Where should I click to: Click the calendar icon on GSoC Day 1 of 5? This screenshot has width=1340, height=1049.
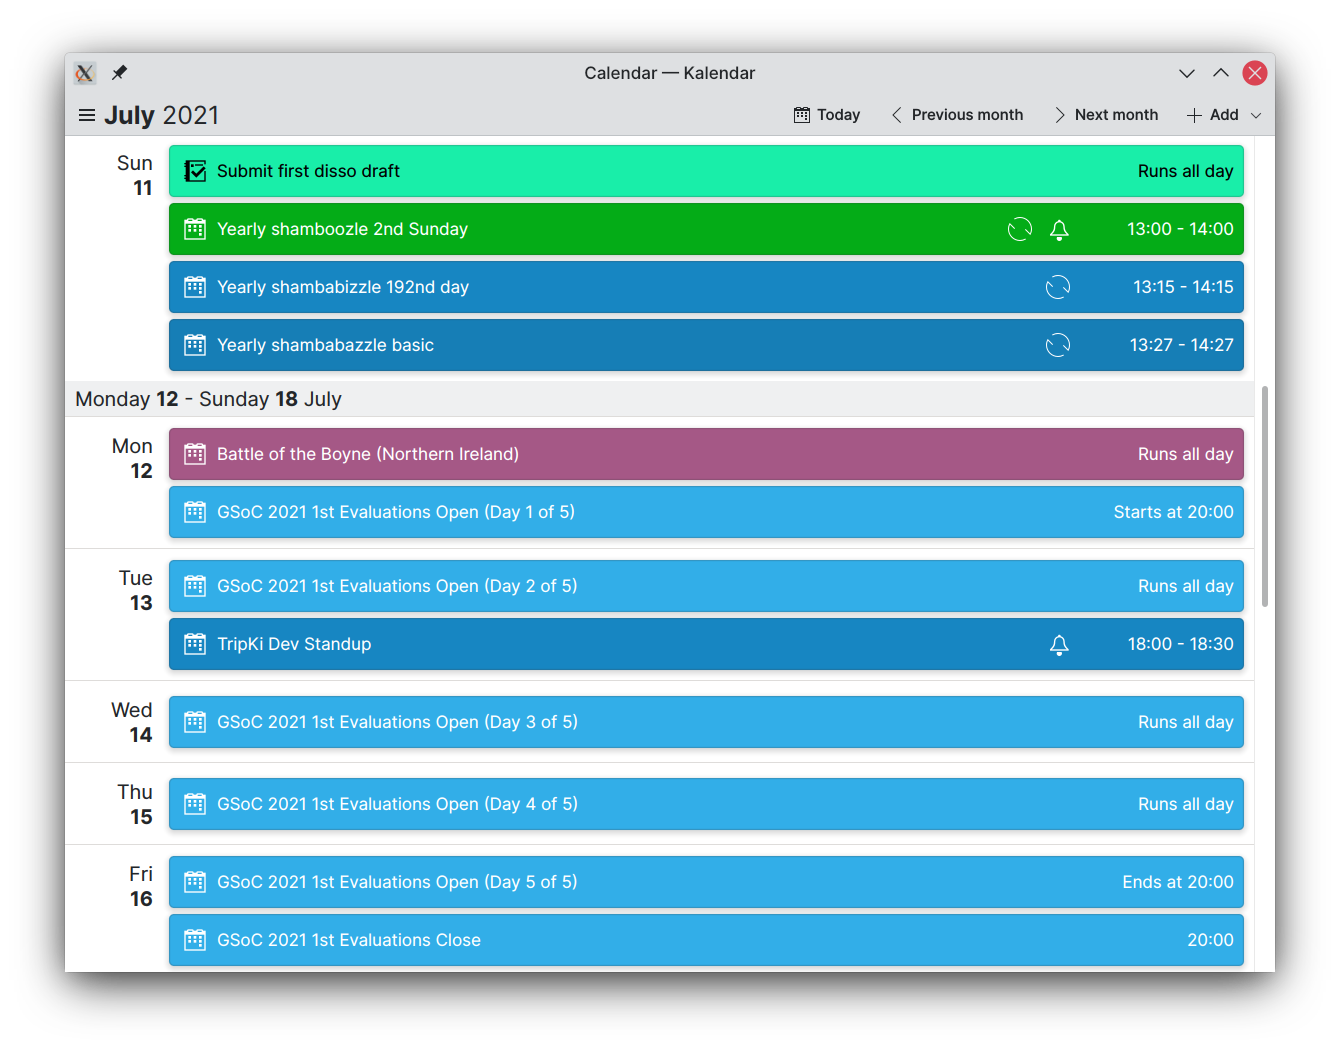click(x=195, y=512)
